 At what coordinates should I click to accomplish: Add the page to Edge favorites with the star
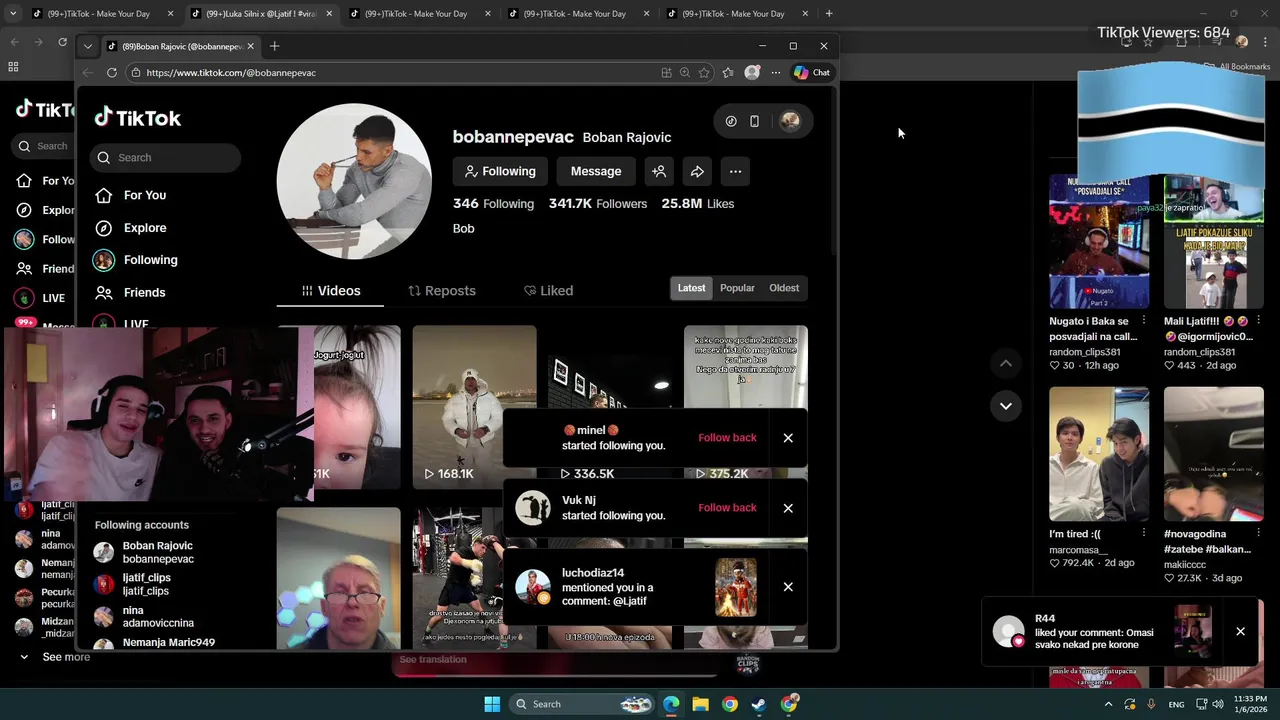coord(704,73)
